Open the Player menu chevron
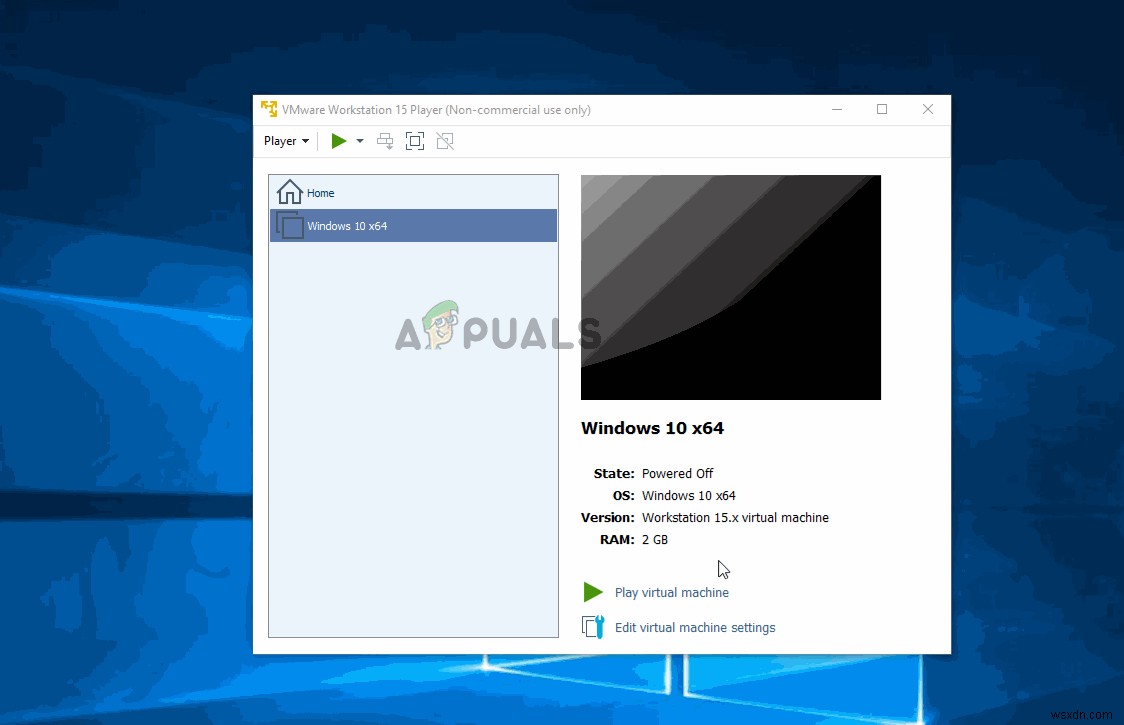Viewport: 1124px width, 725px height. coord(305,140)
